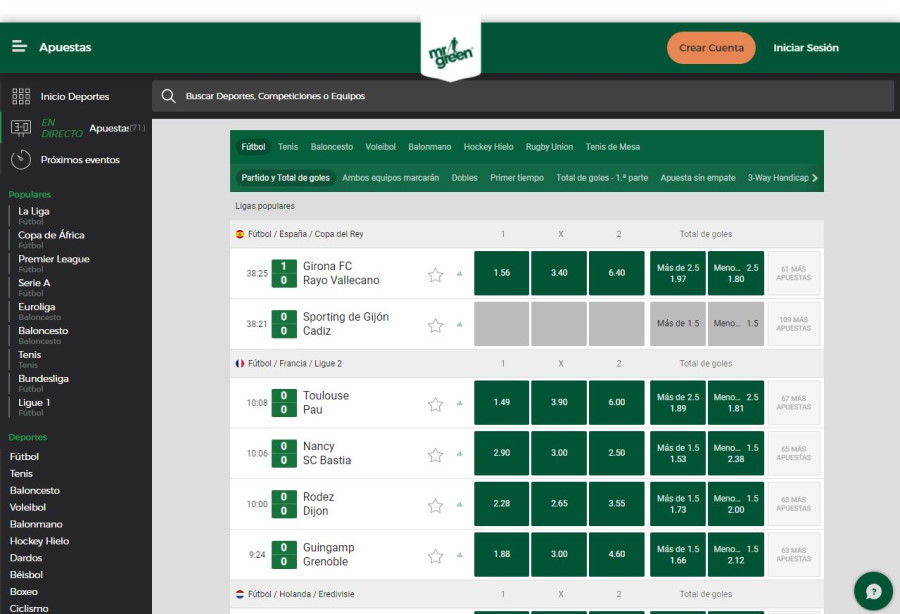Click the clock icon for Próximos eventos
The image size is (900, 614).
point(21,160)
